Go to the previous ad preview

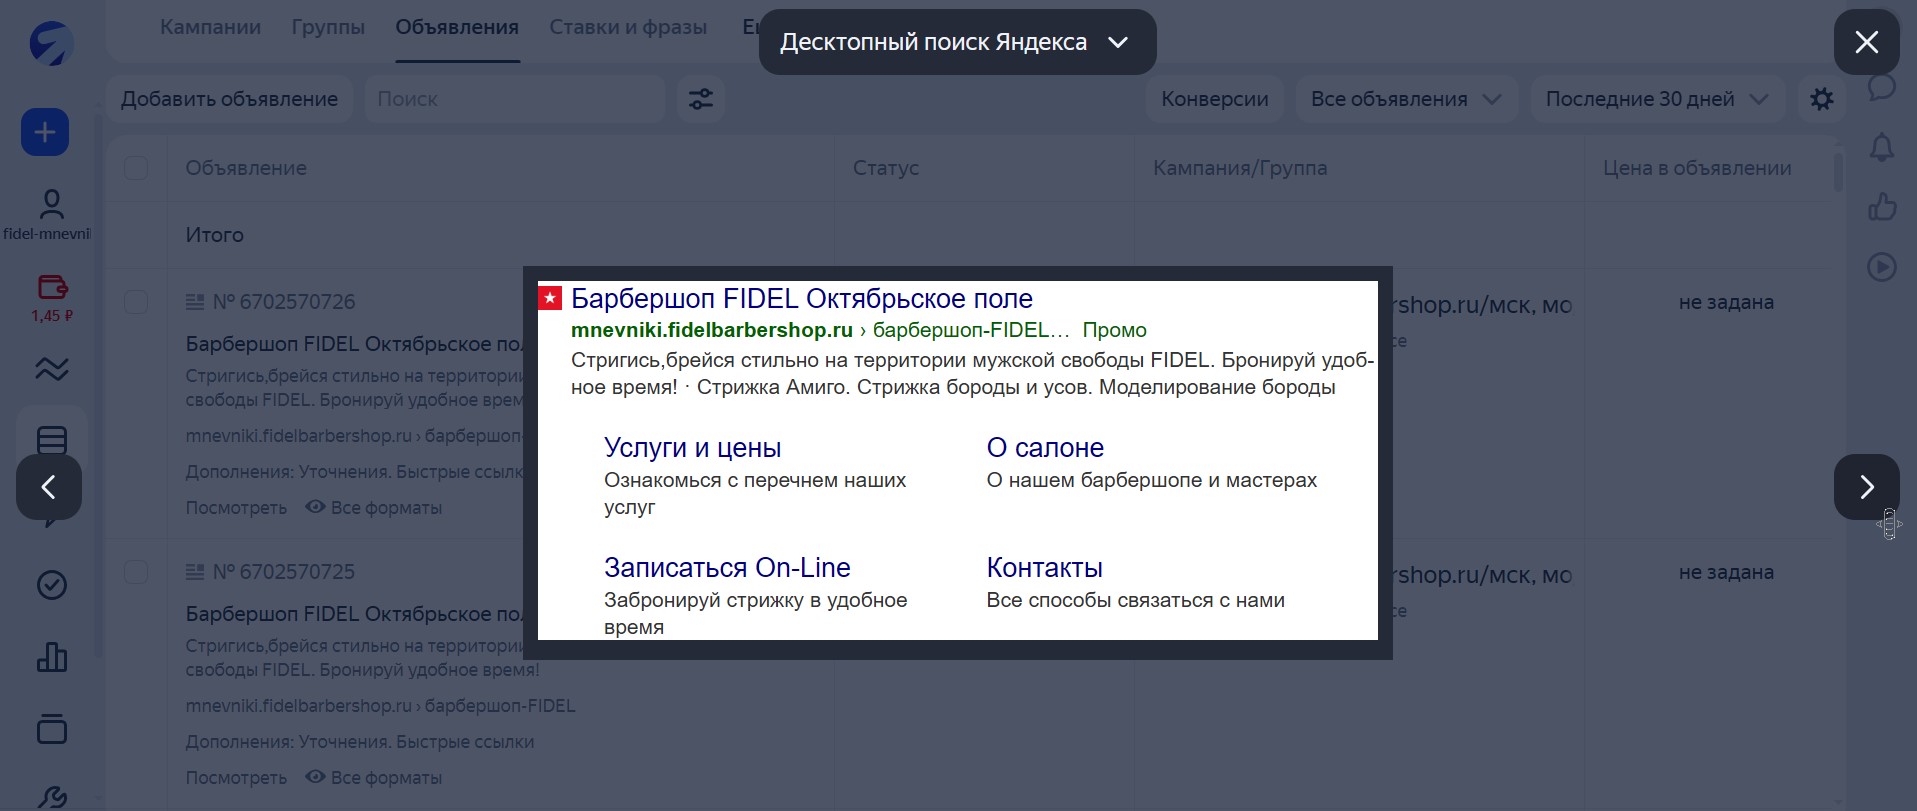click(49, 487)
